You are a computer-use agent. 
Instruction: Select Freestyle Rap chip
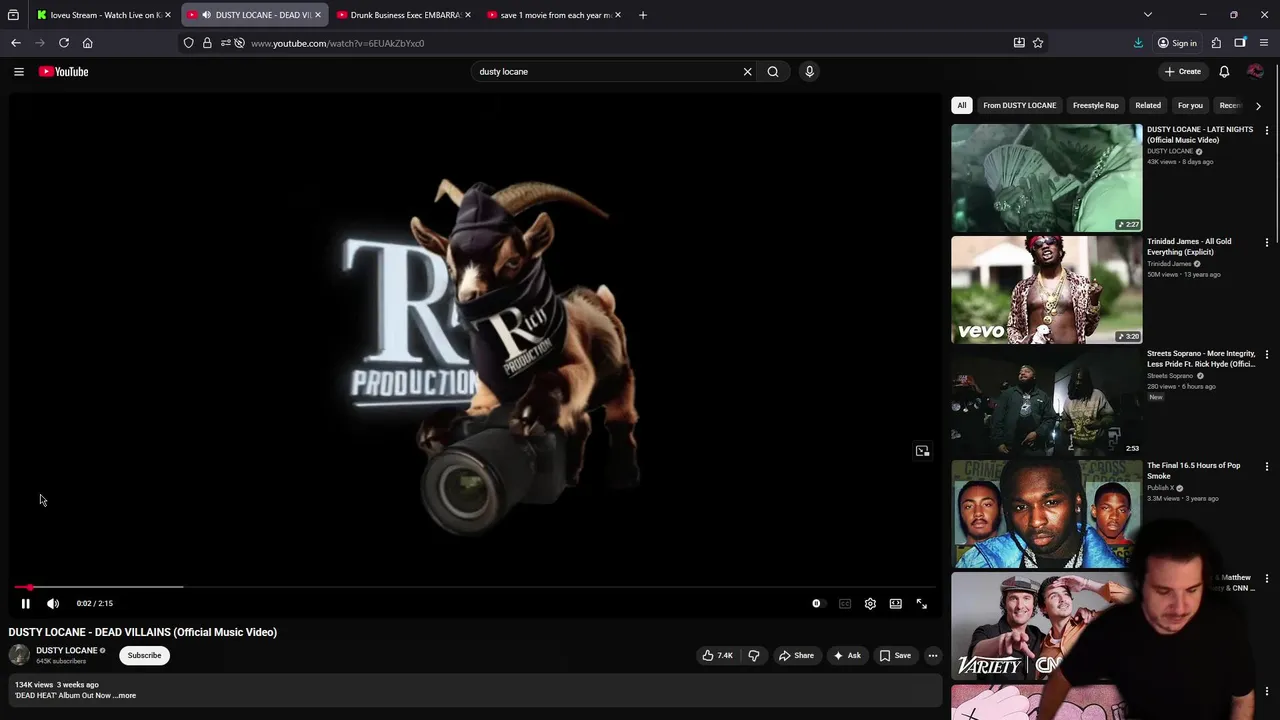click(x=1096, y=105)
